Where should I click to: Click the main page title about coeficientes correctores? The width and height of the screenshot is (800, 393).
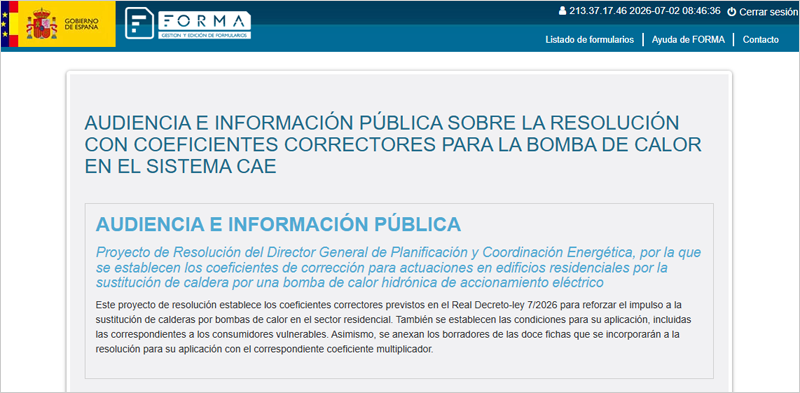coord(393,144)
